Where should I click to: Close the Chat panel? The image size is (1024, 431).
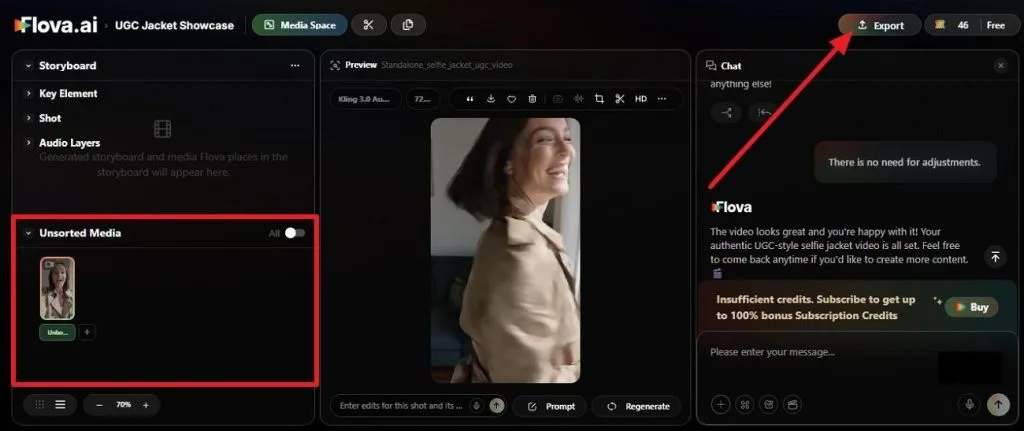pyautogui.click(x=1000, y=65)
